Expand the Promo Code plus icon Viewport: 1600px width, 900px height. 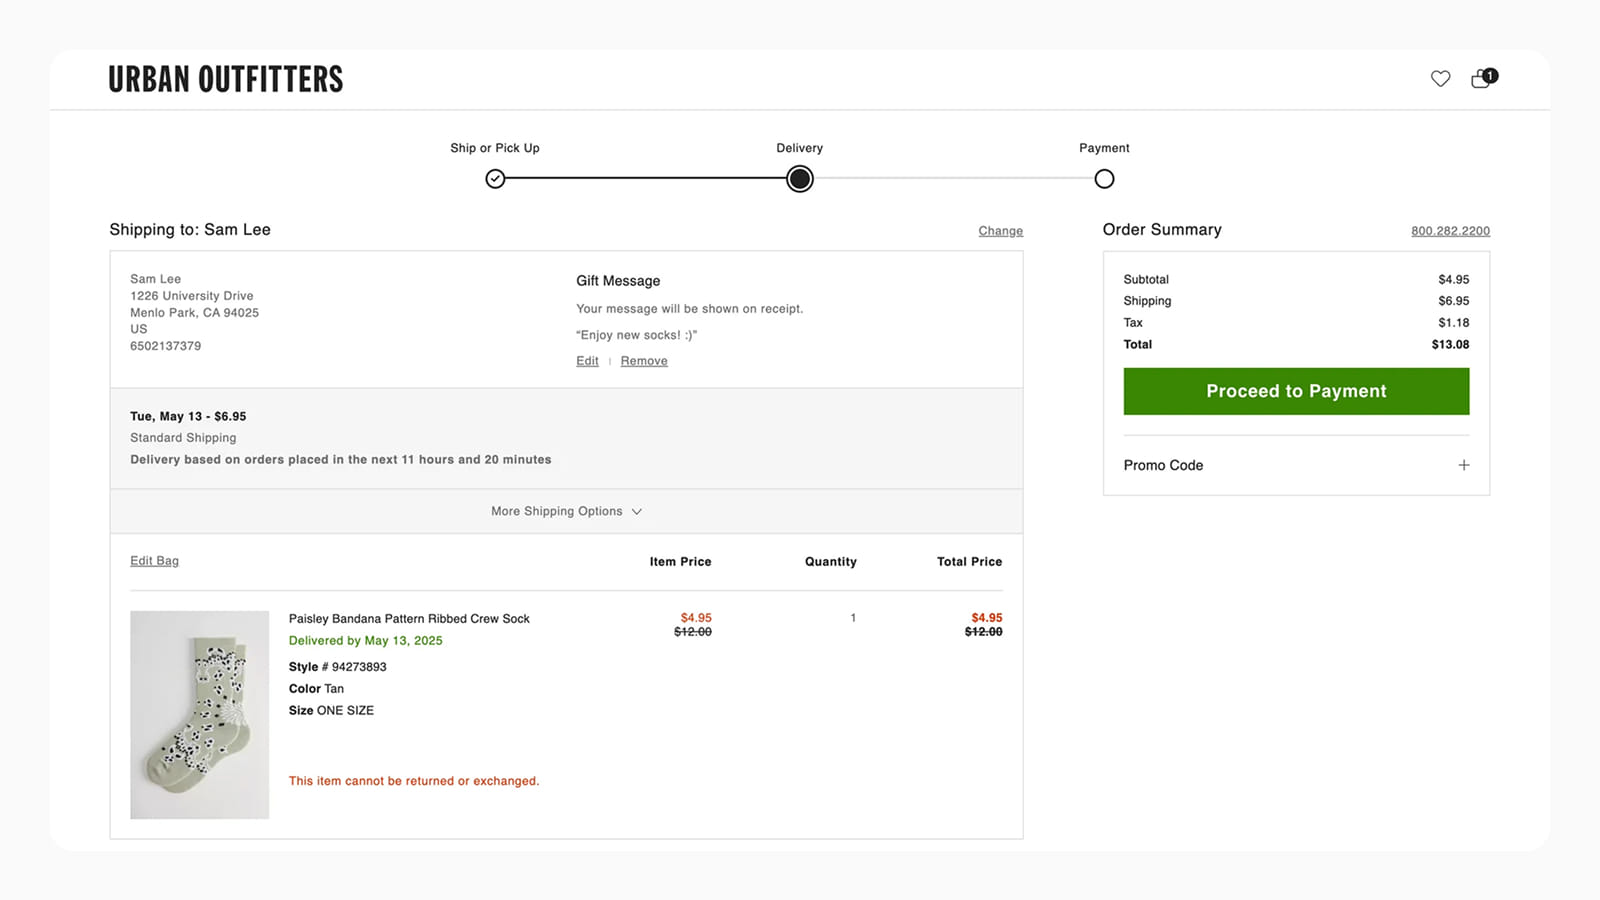point(1463,465)
